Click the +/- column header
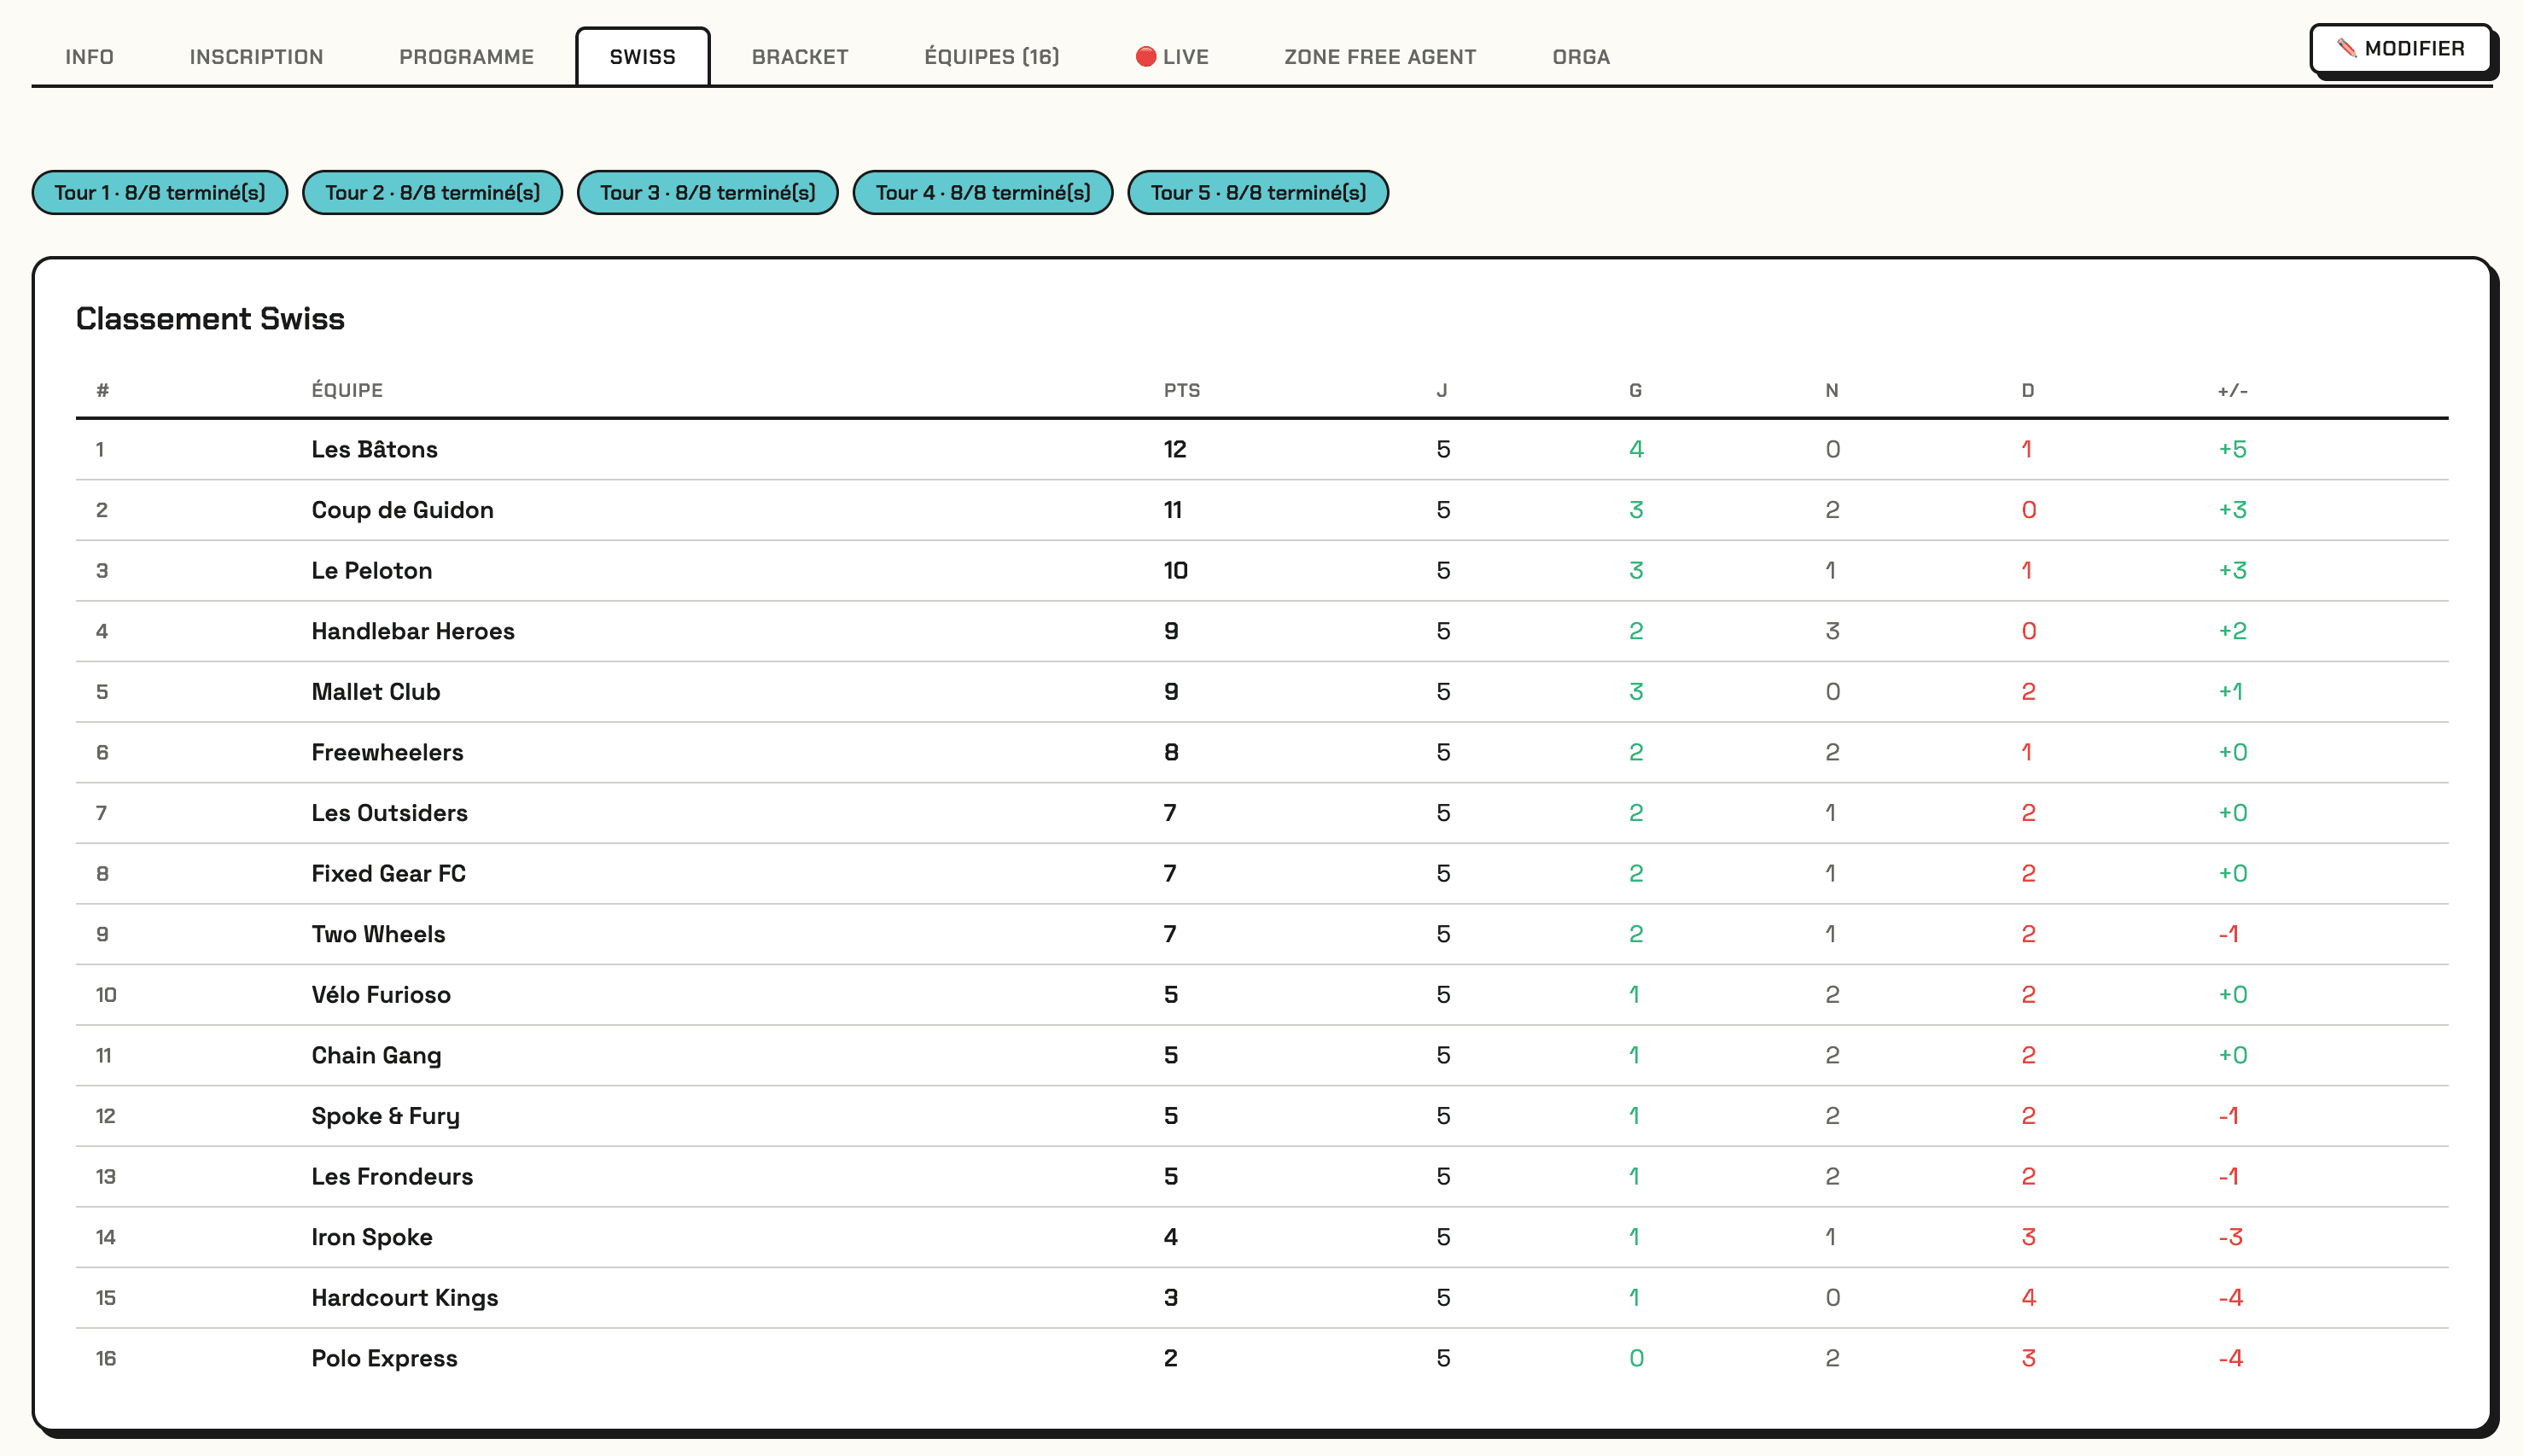The image size is (2523, 1456). (x=2232, y=390)
